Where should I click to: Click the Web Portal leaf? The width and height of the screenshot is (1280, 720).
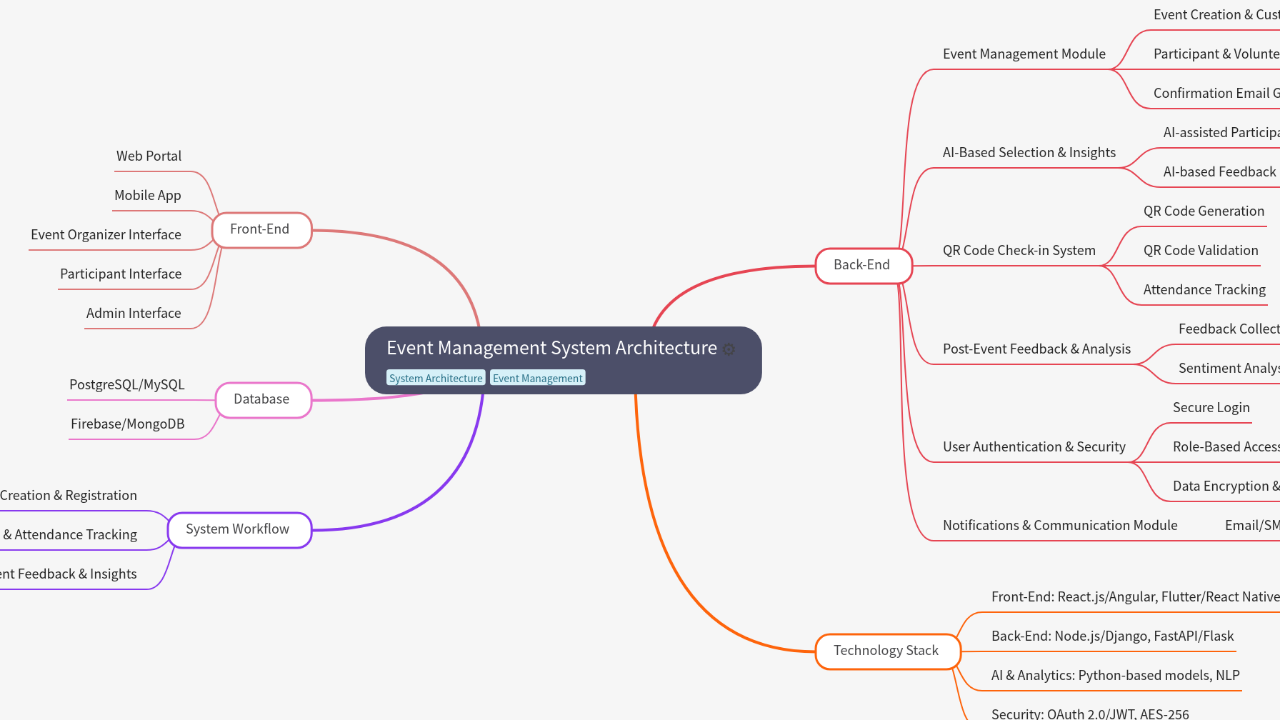149,156
